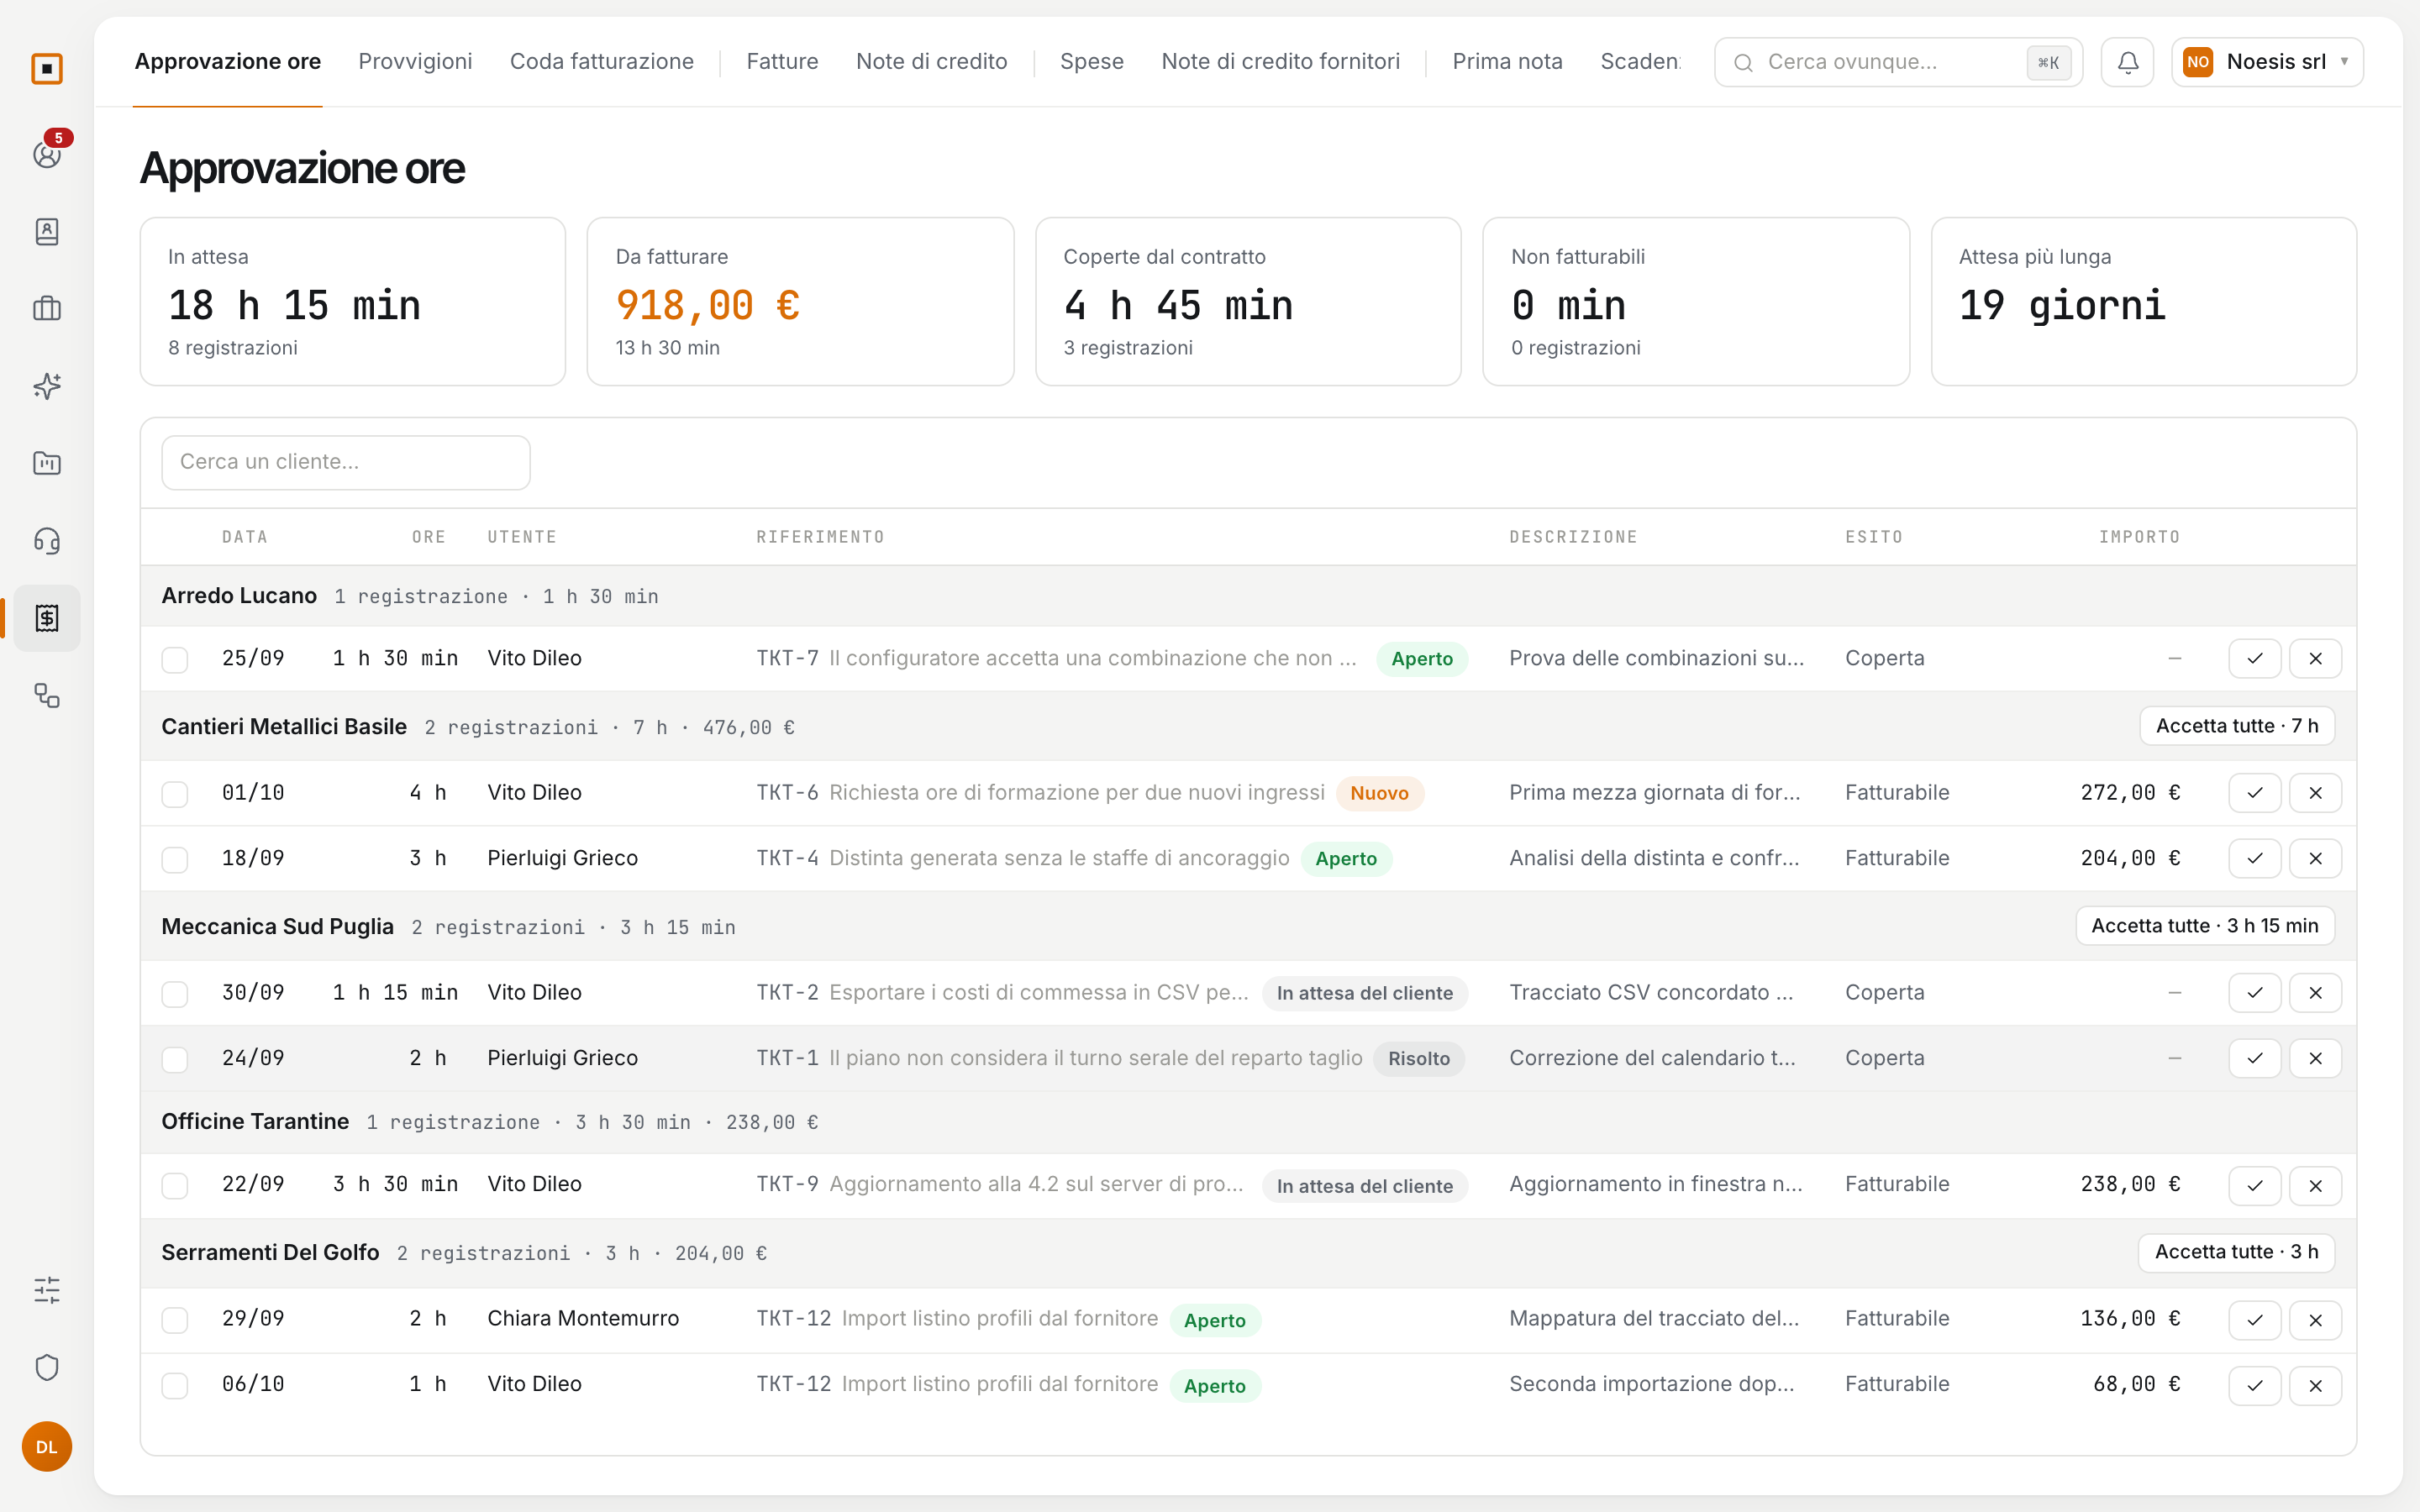Open the Note di credito fornitori tab
This screenshot has height=1512, width=2420.
pos(1280,62)
